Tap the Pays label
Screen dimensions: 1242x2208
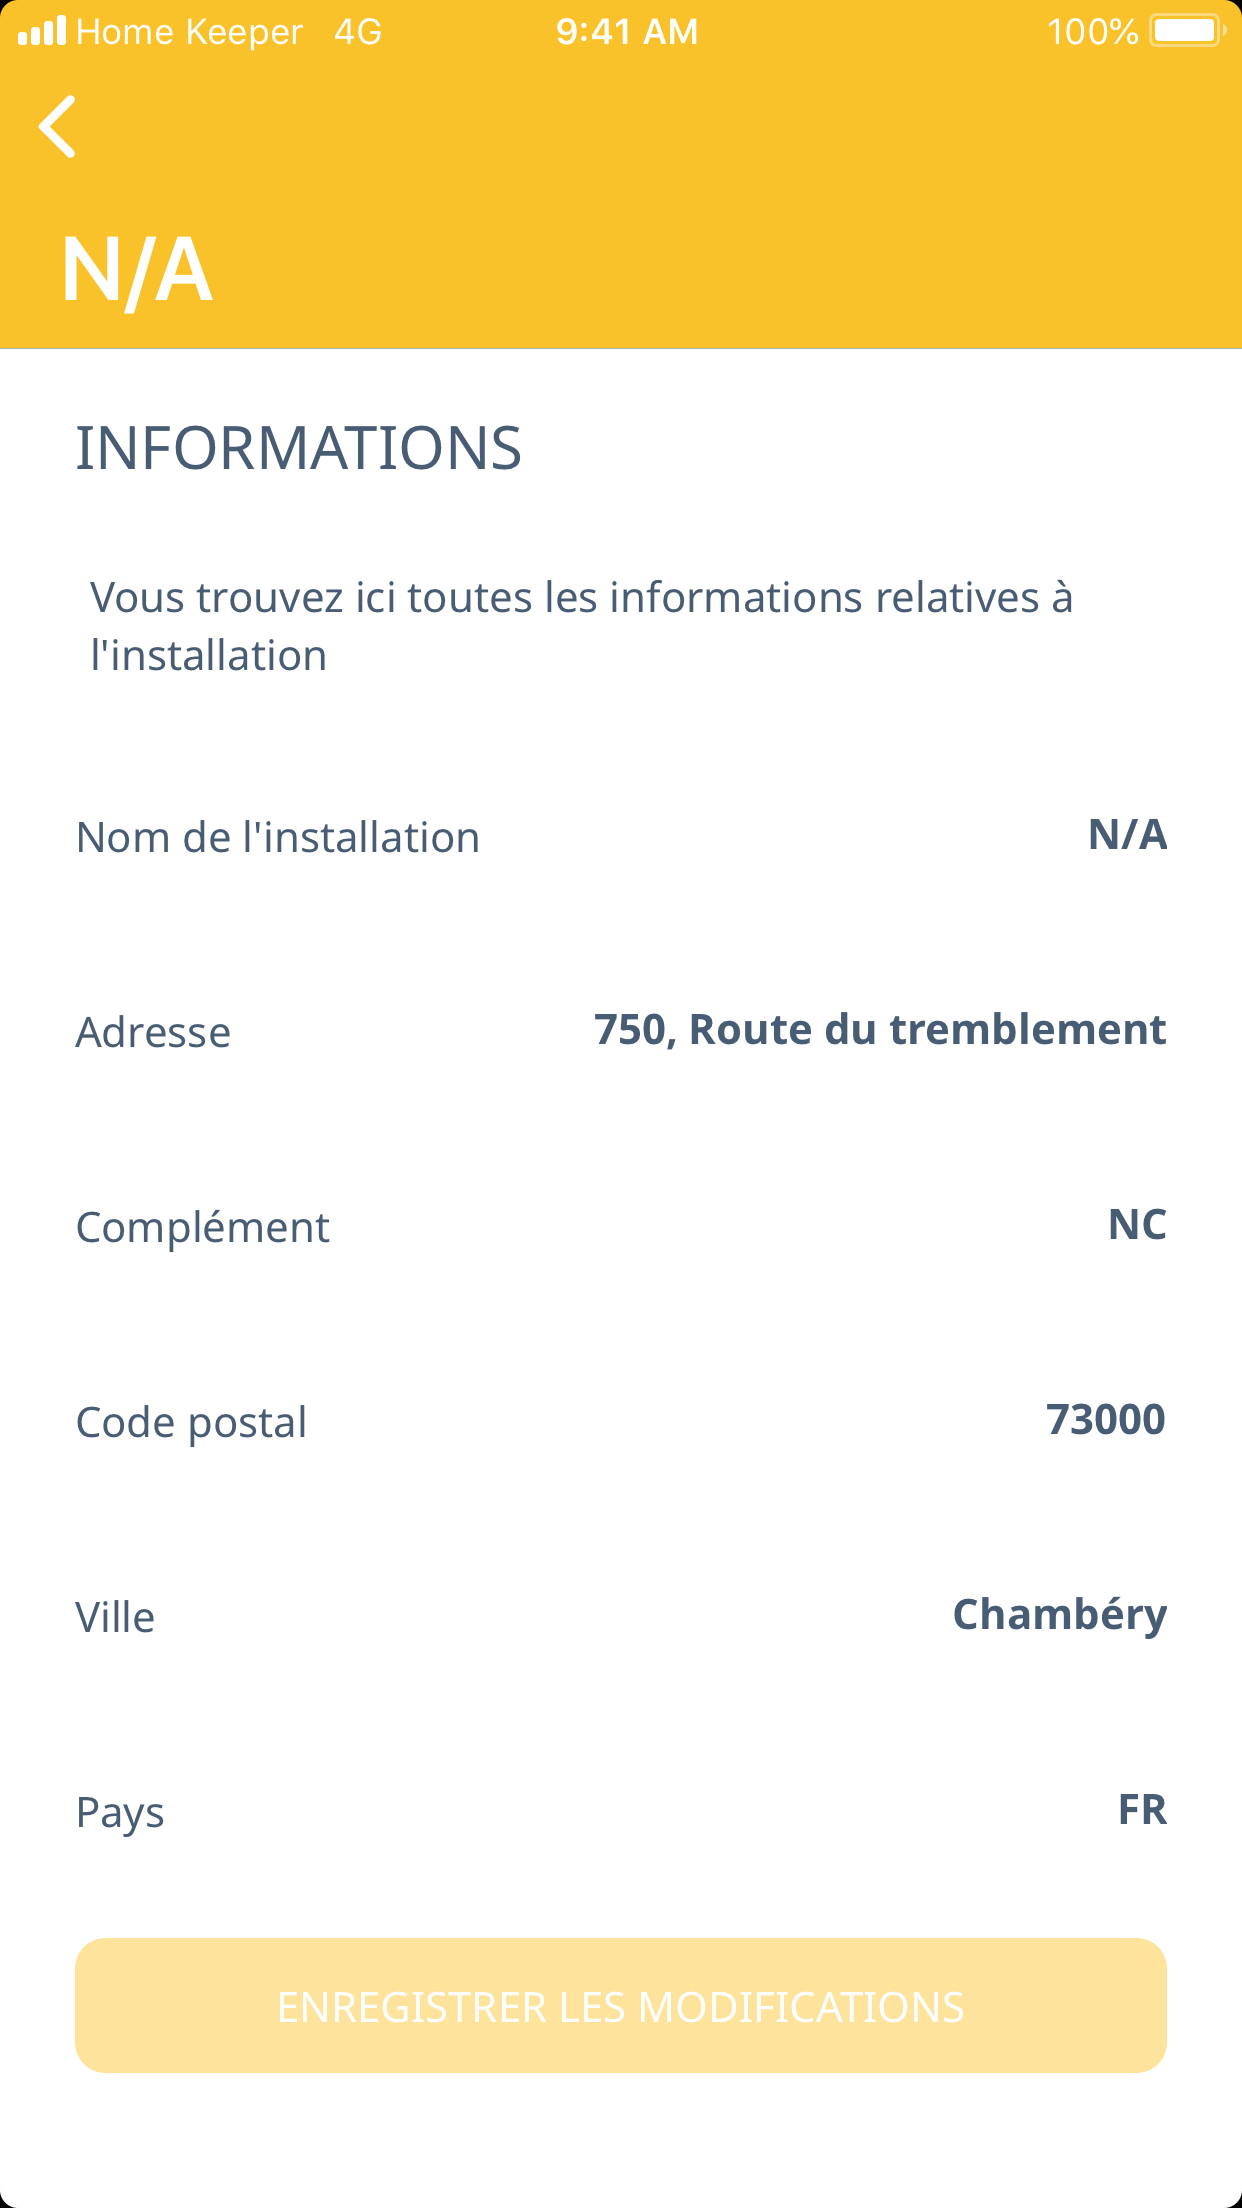pos(120,1813)
